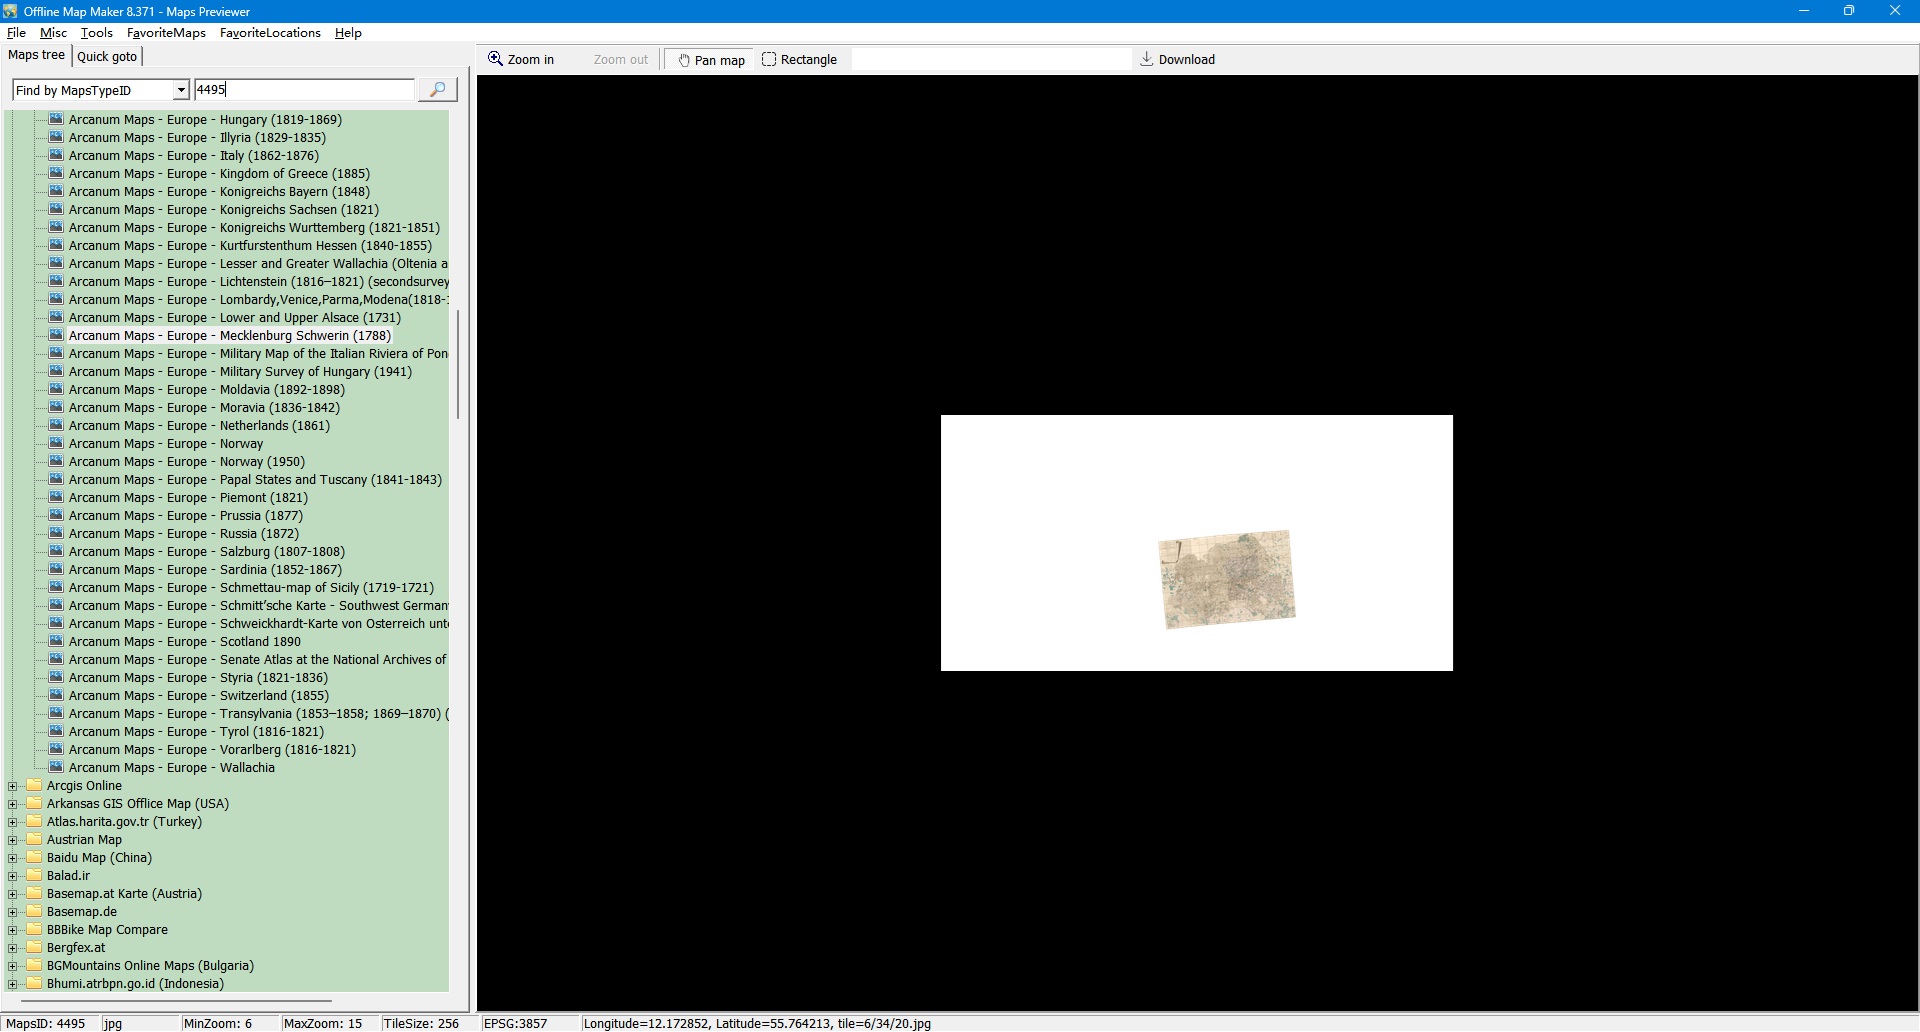Click the search text field containing 4495
Screen dimensions: 1920x1032
point(303,90)
